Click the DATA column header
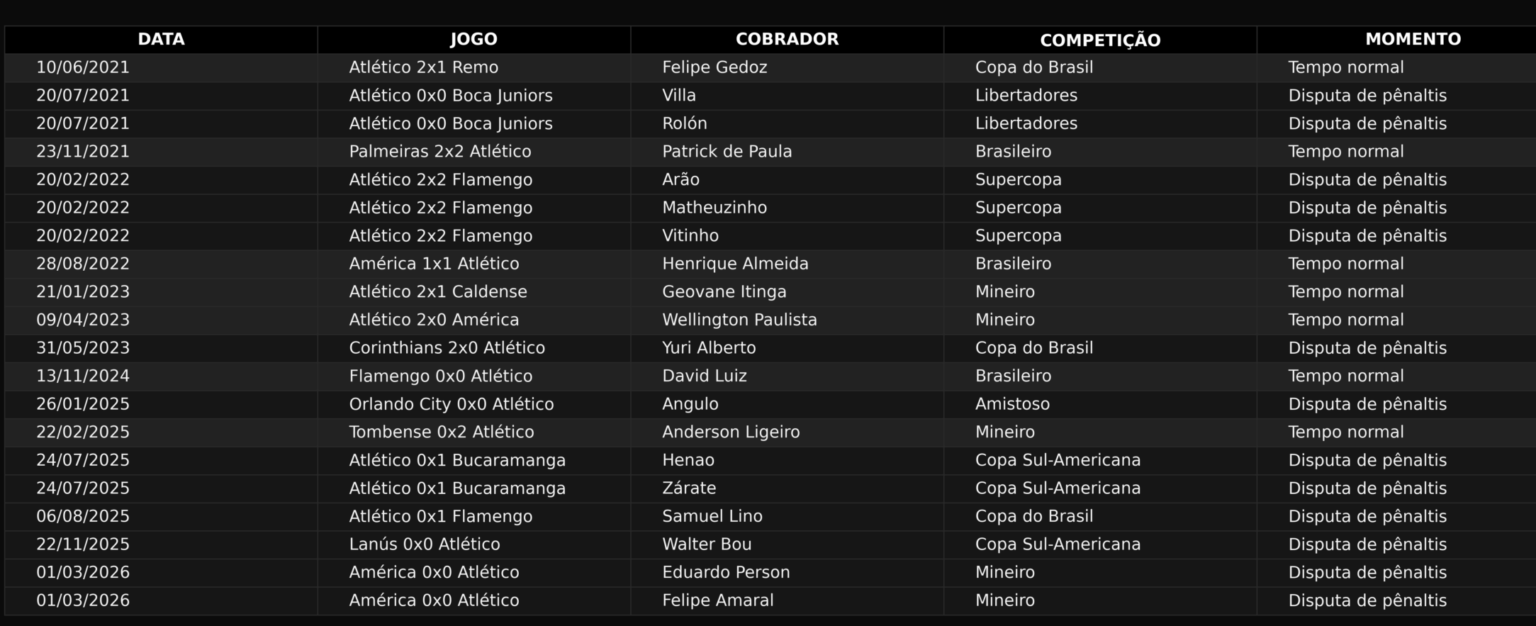The image size is (1536, 626). (x=161, y=39)
